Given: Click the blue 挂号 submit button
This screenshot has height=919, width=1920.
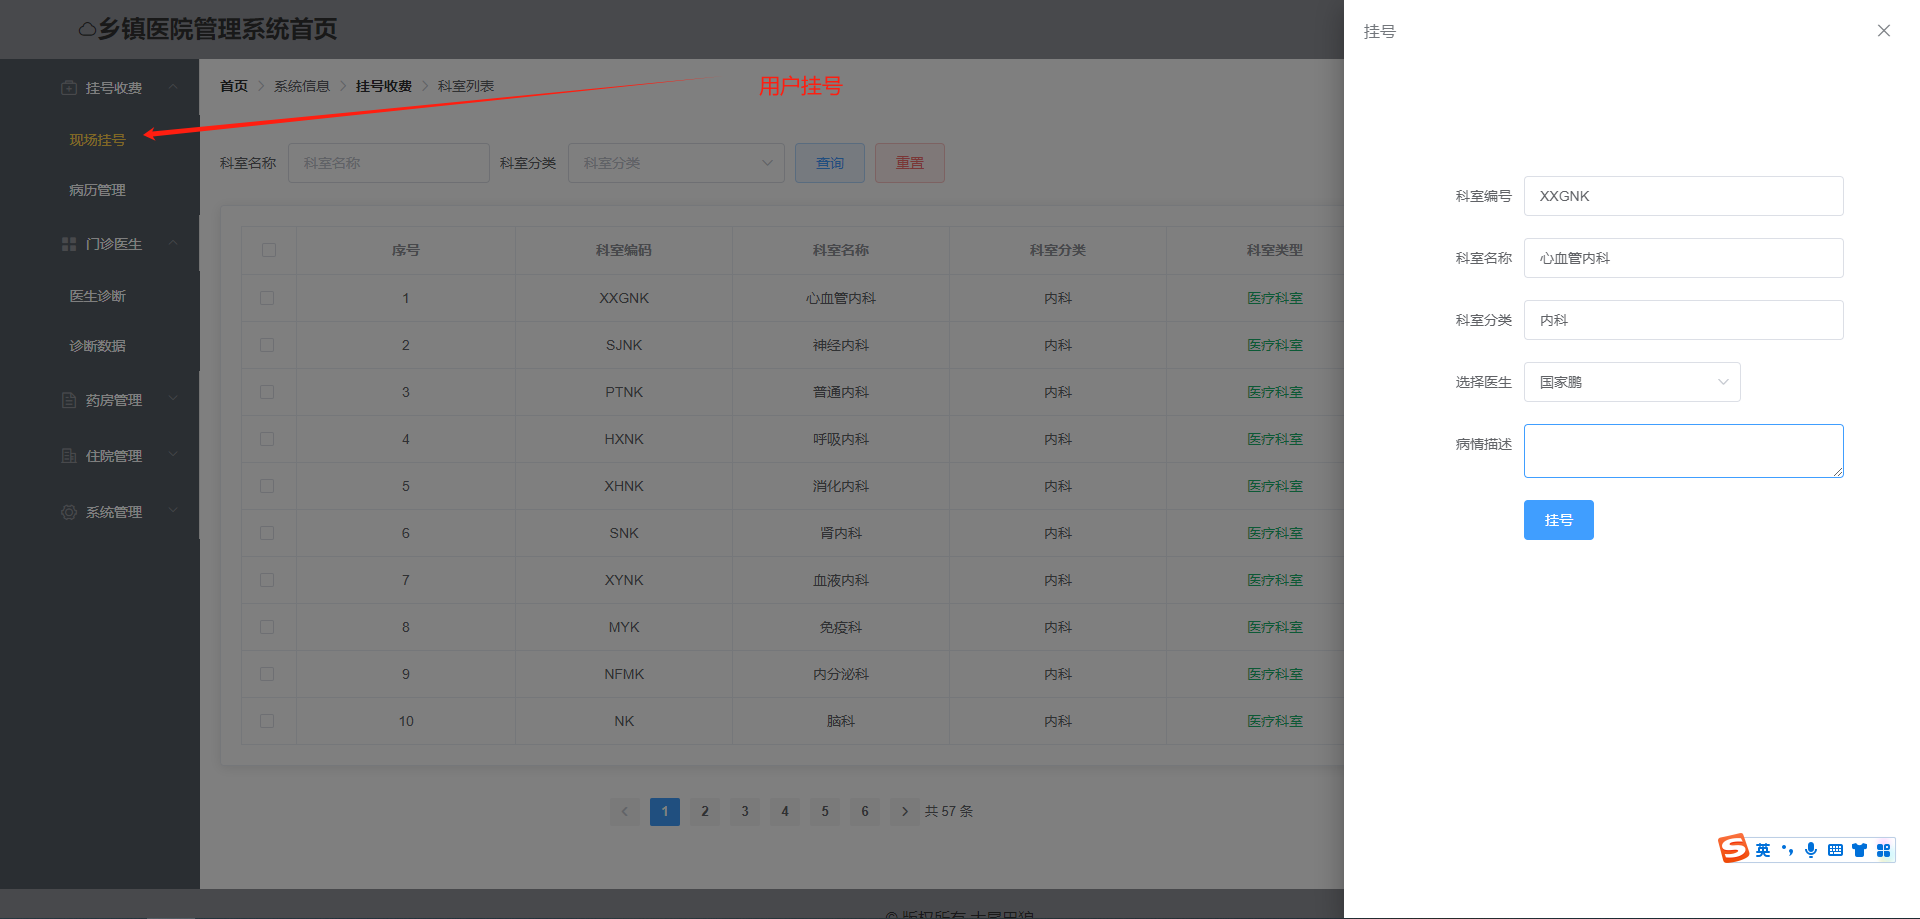Looking at the screenshot, I should click(1558, 520).
